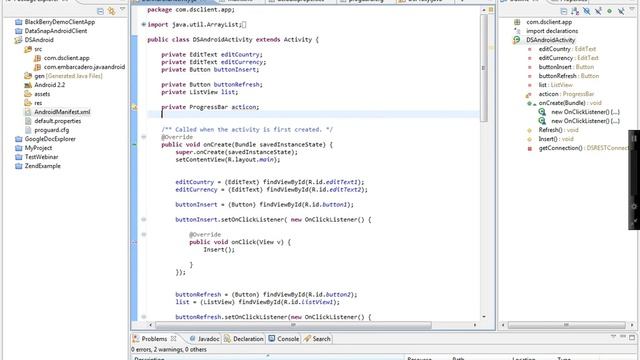The height and width of the screenshot is (360, 640).
Task: Click the Outline horizontal scrollbar thumb
Action: 567,325
